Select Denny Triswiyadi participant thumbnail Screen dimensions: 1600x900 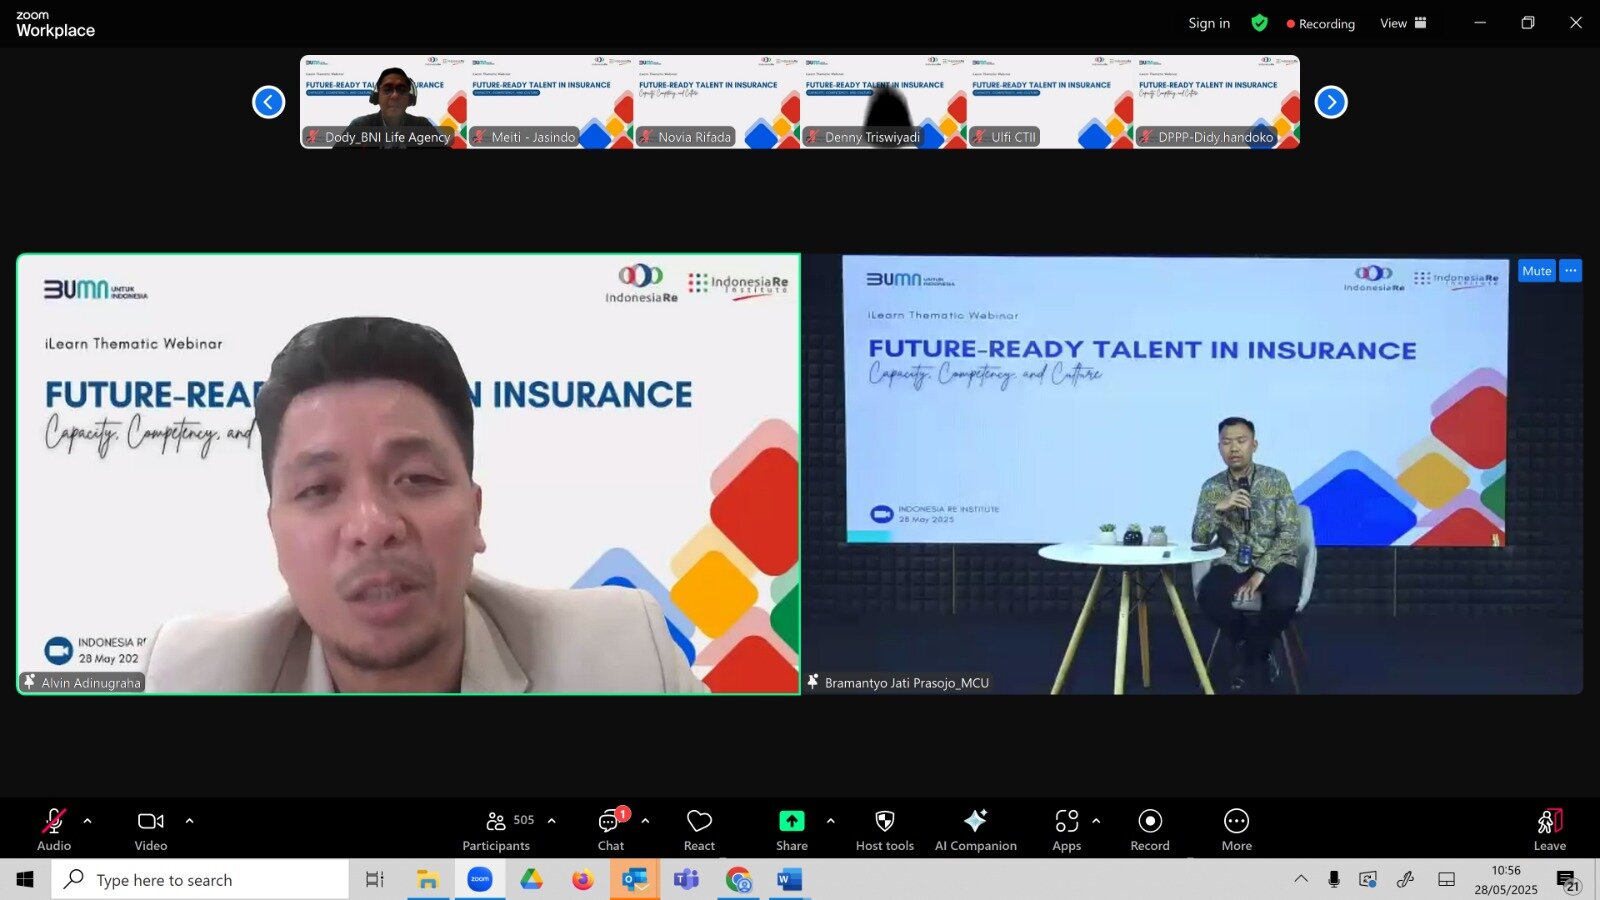pos(884,102)
